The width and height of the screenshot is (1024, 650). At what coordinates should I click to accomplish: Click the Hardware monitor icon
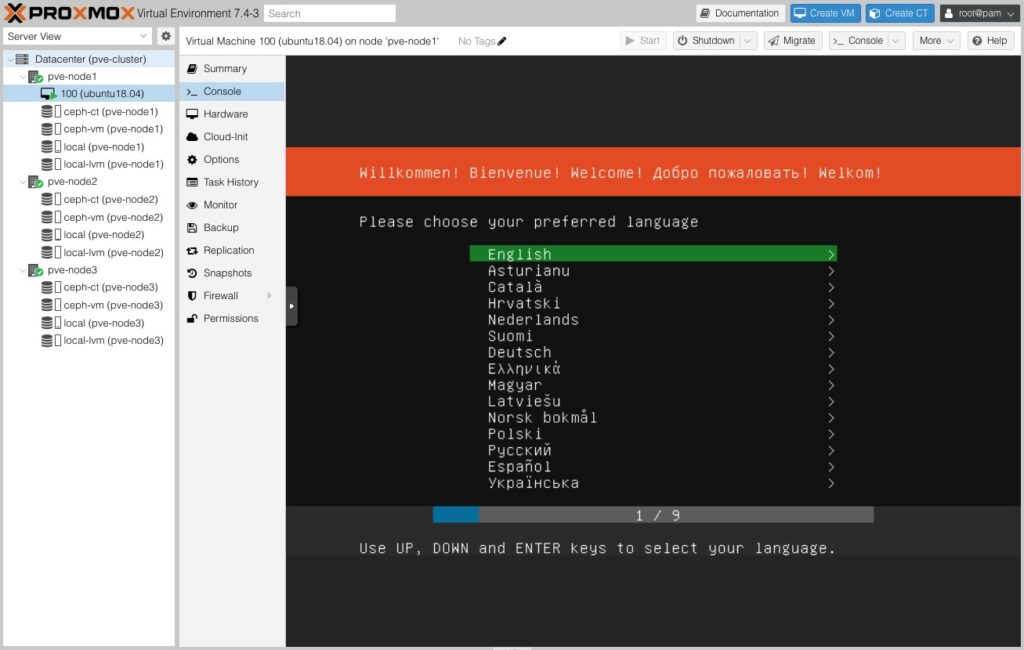(x=192, y=114)
